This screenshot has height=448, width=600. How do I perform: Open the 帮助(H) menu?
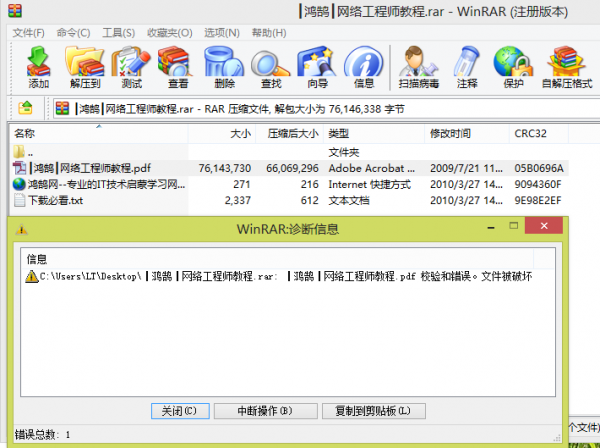269,33
